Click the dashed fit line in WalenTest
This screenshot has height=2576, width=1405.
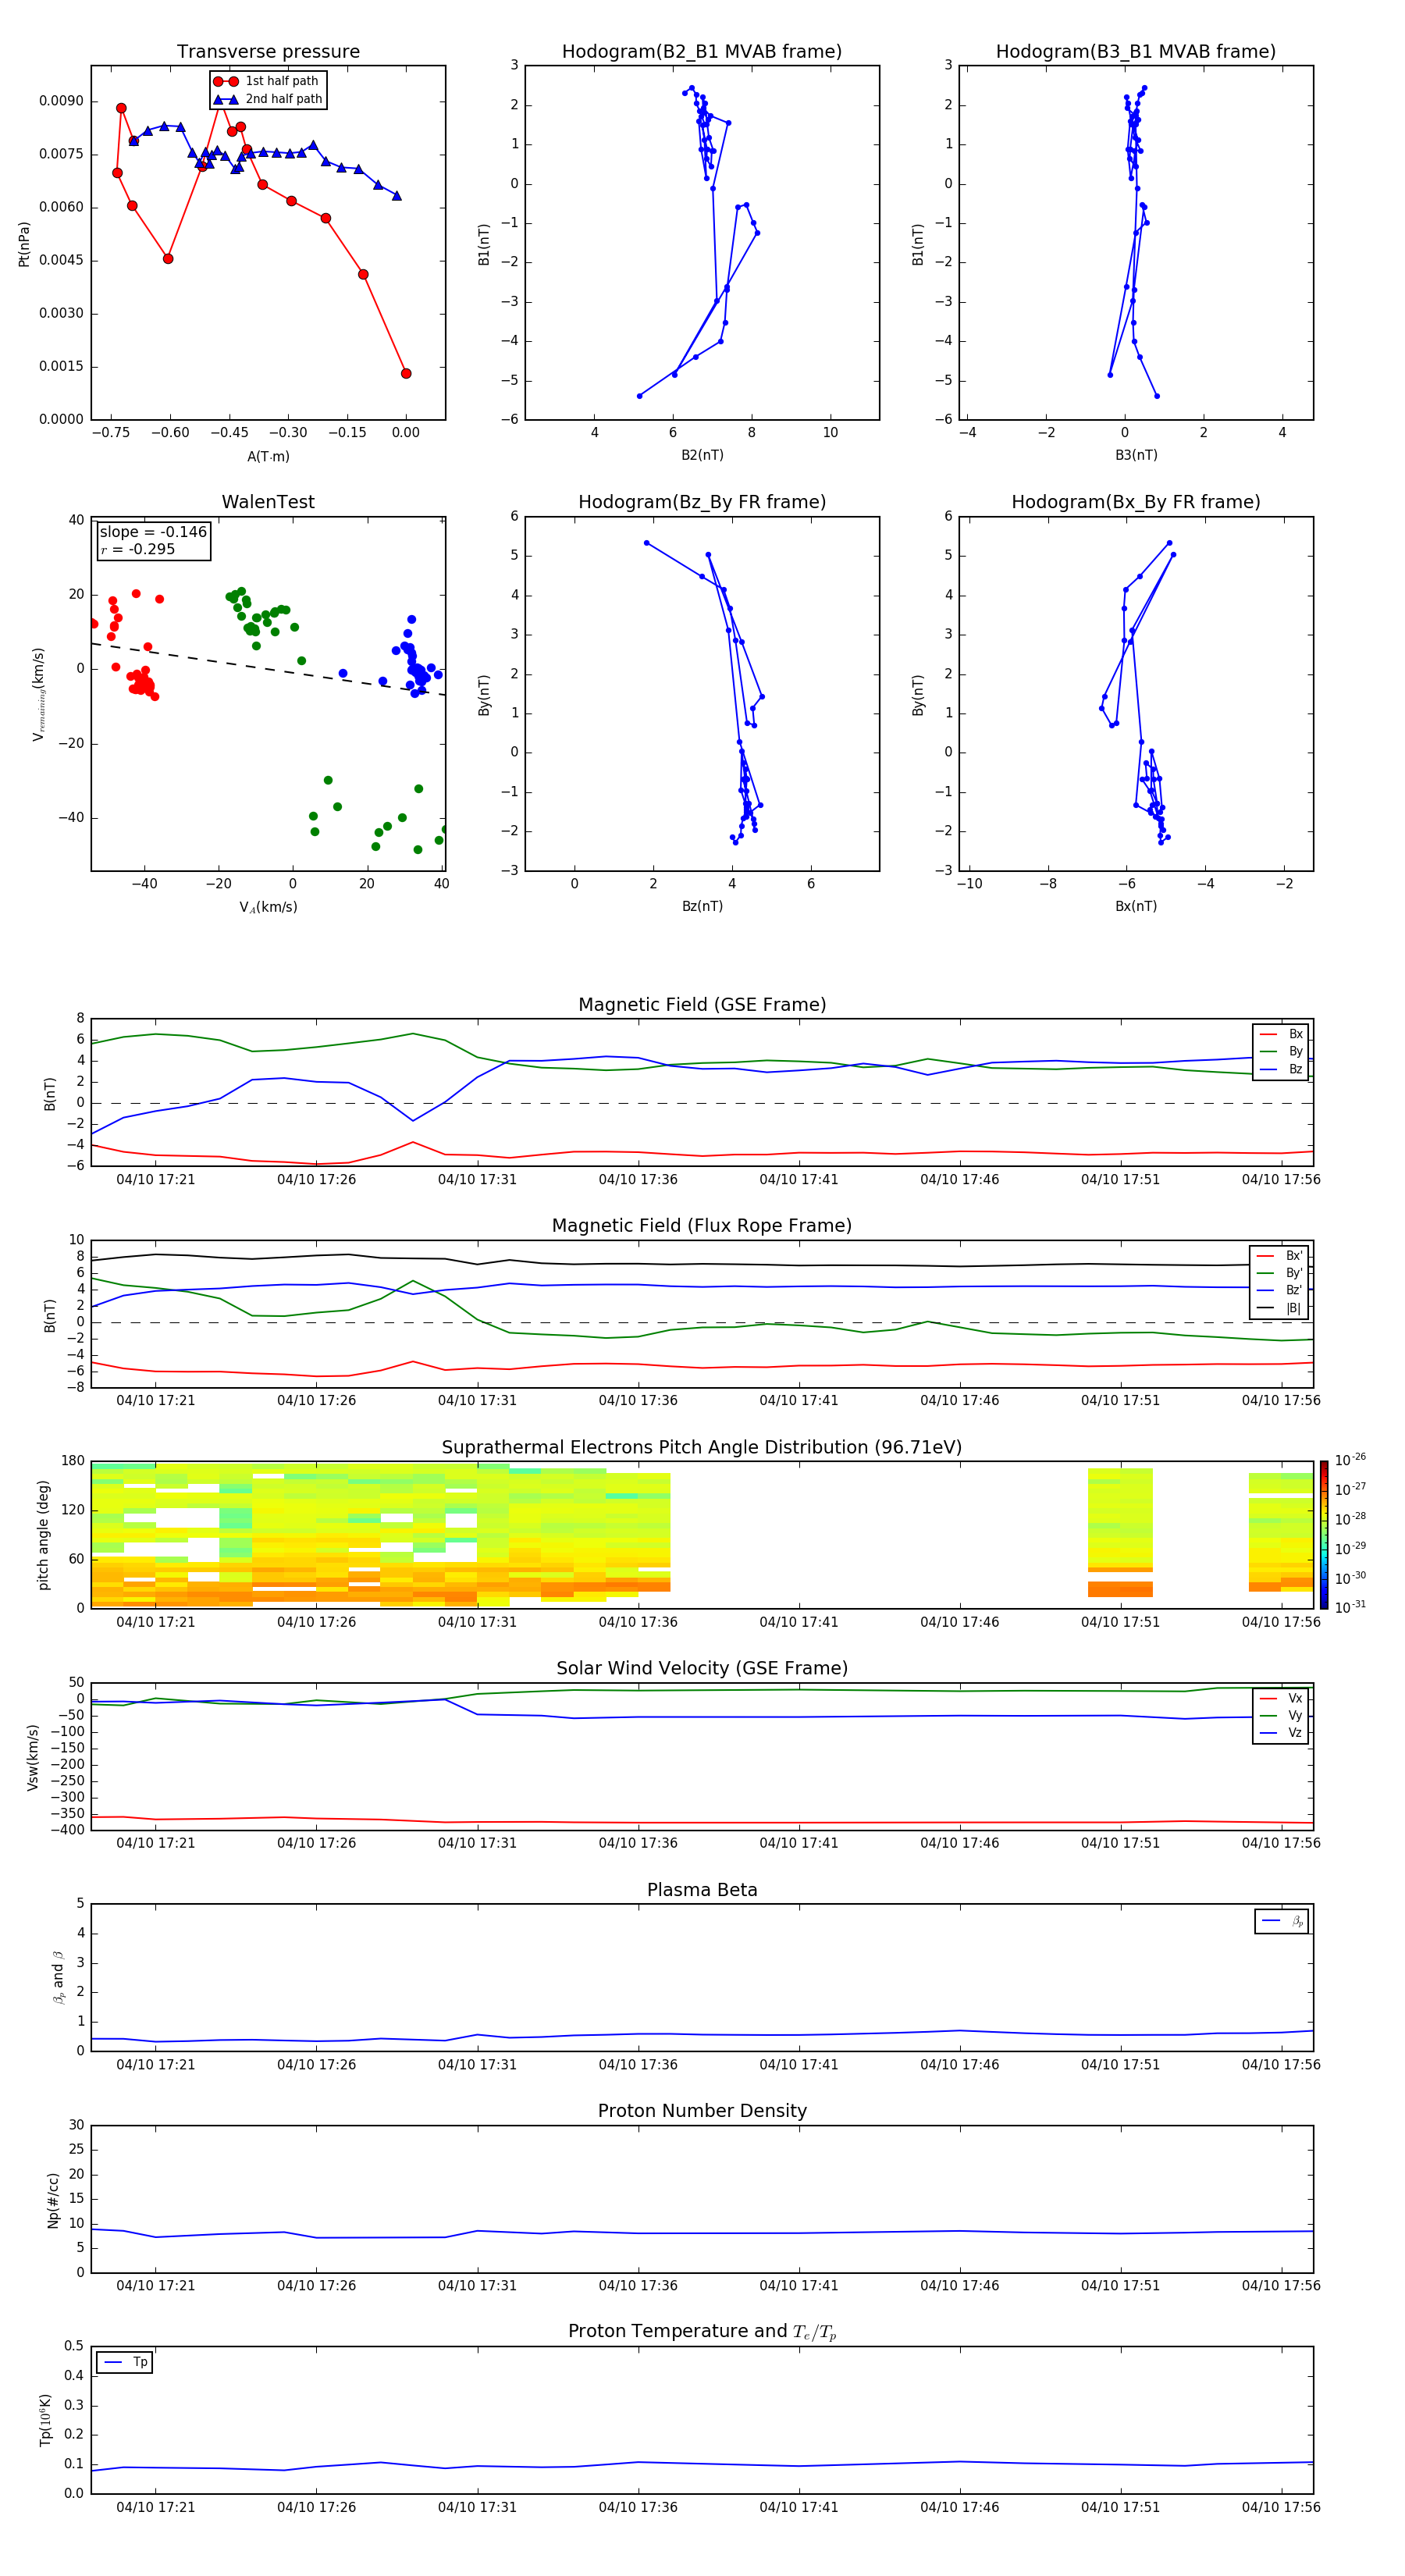click(x=268, y=669)
